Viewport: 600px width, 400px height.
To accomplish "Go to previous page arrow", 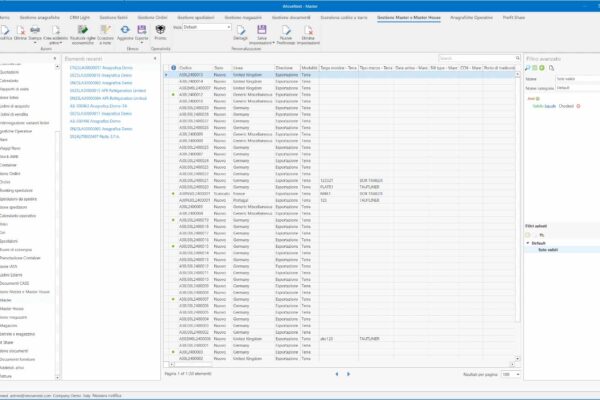I will (337, 374).
